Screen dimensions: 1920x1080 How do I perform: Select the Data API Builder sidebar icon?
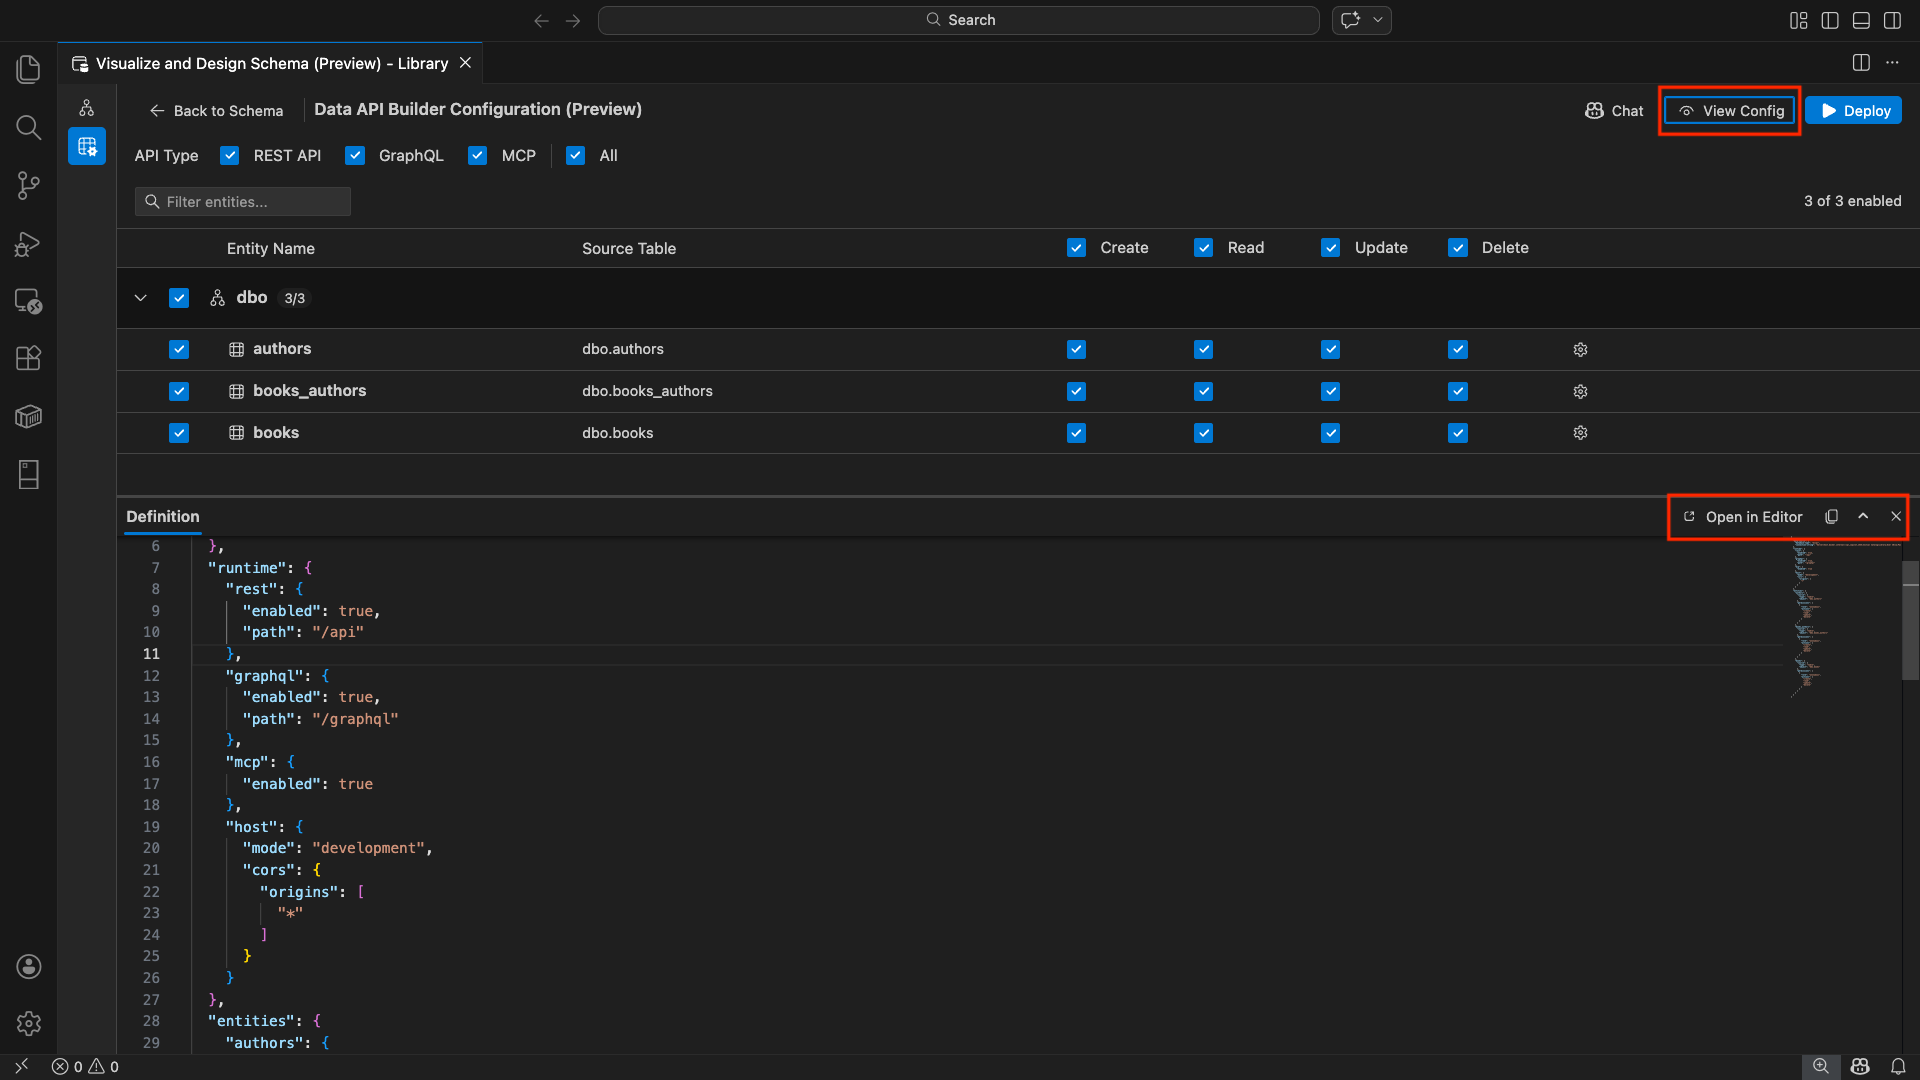(87, 147)
